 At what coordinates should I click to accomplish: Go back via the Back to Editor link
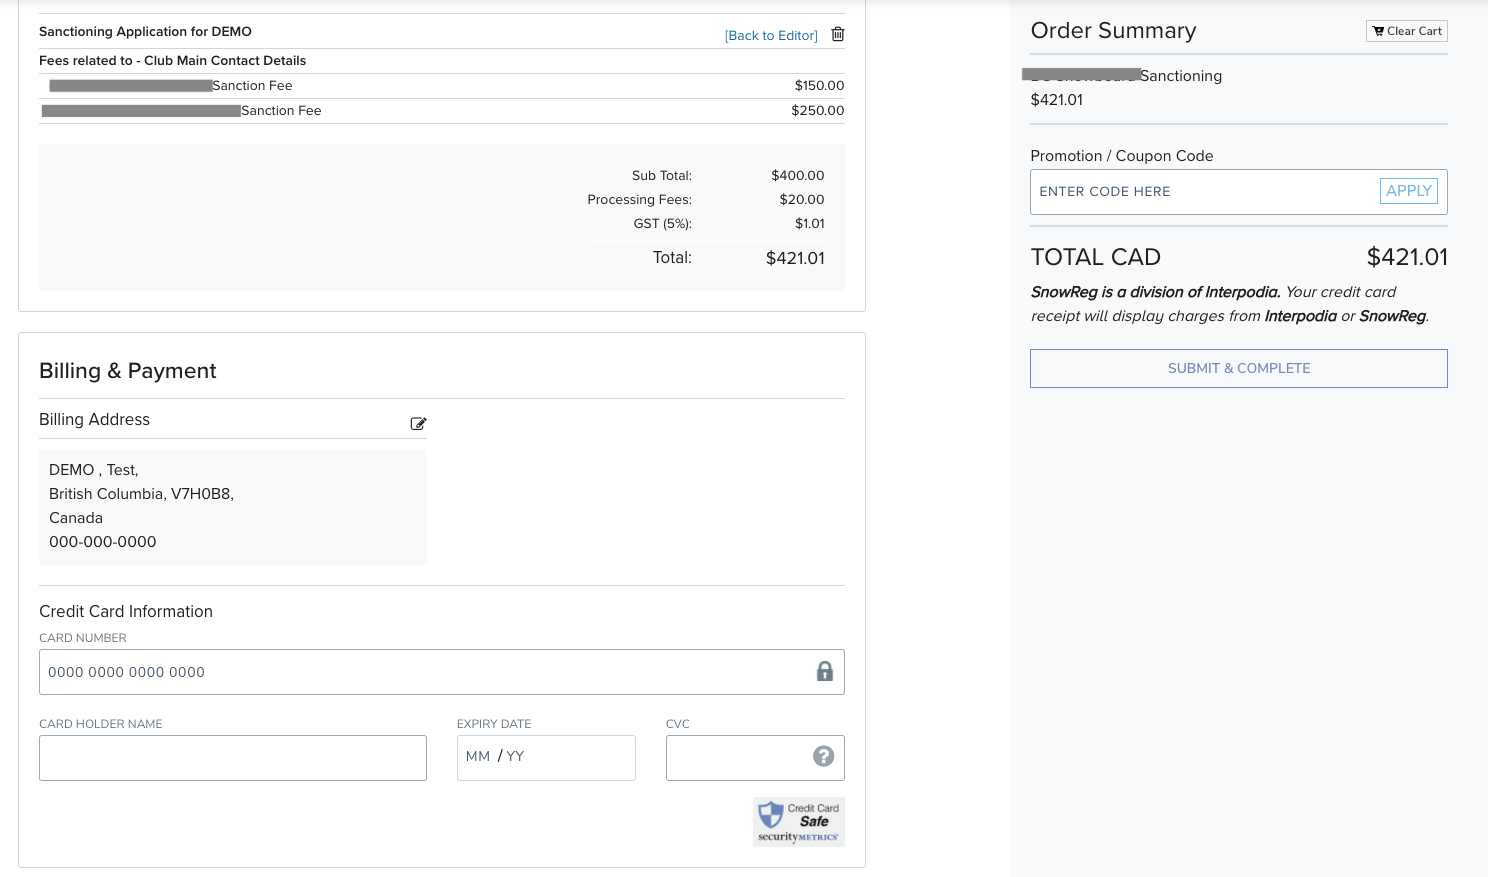[x=770, y=36]
